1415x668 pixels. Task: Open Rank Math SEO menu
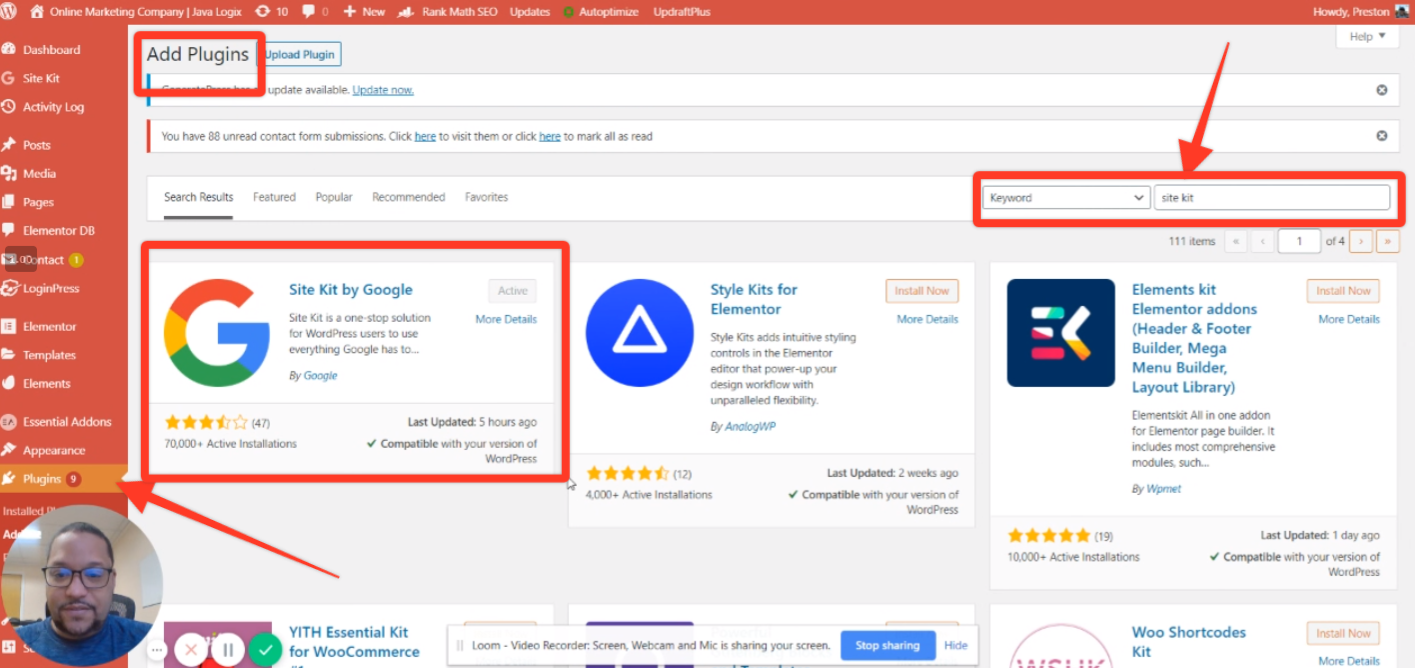click(x=447, y=12)
